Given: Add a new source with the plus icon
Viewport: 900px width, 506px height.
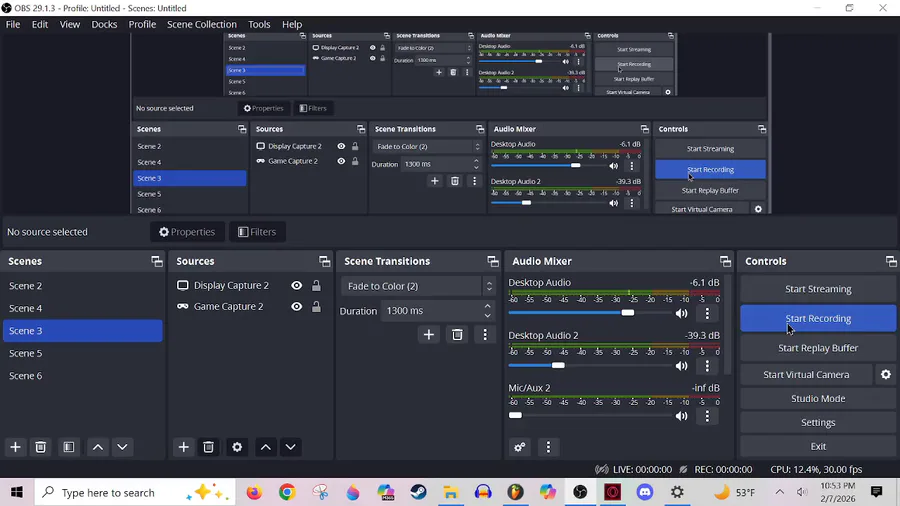Looking at the screenshot, I should [x=184, y=447].
